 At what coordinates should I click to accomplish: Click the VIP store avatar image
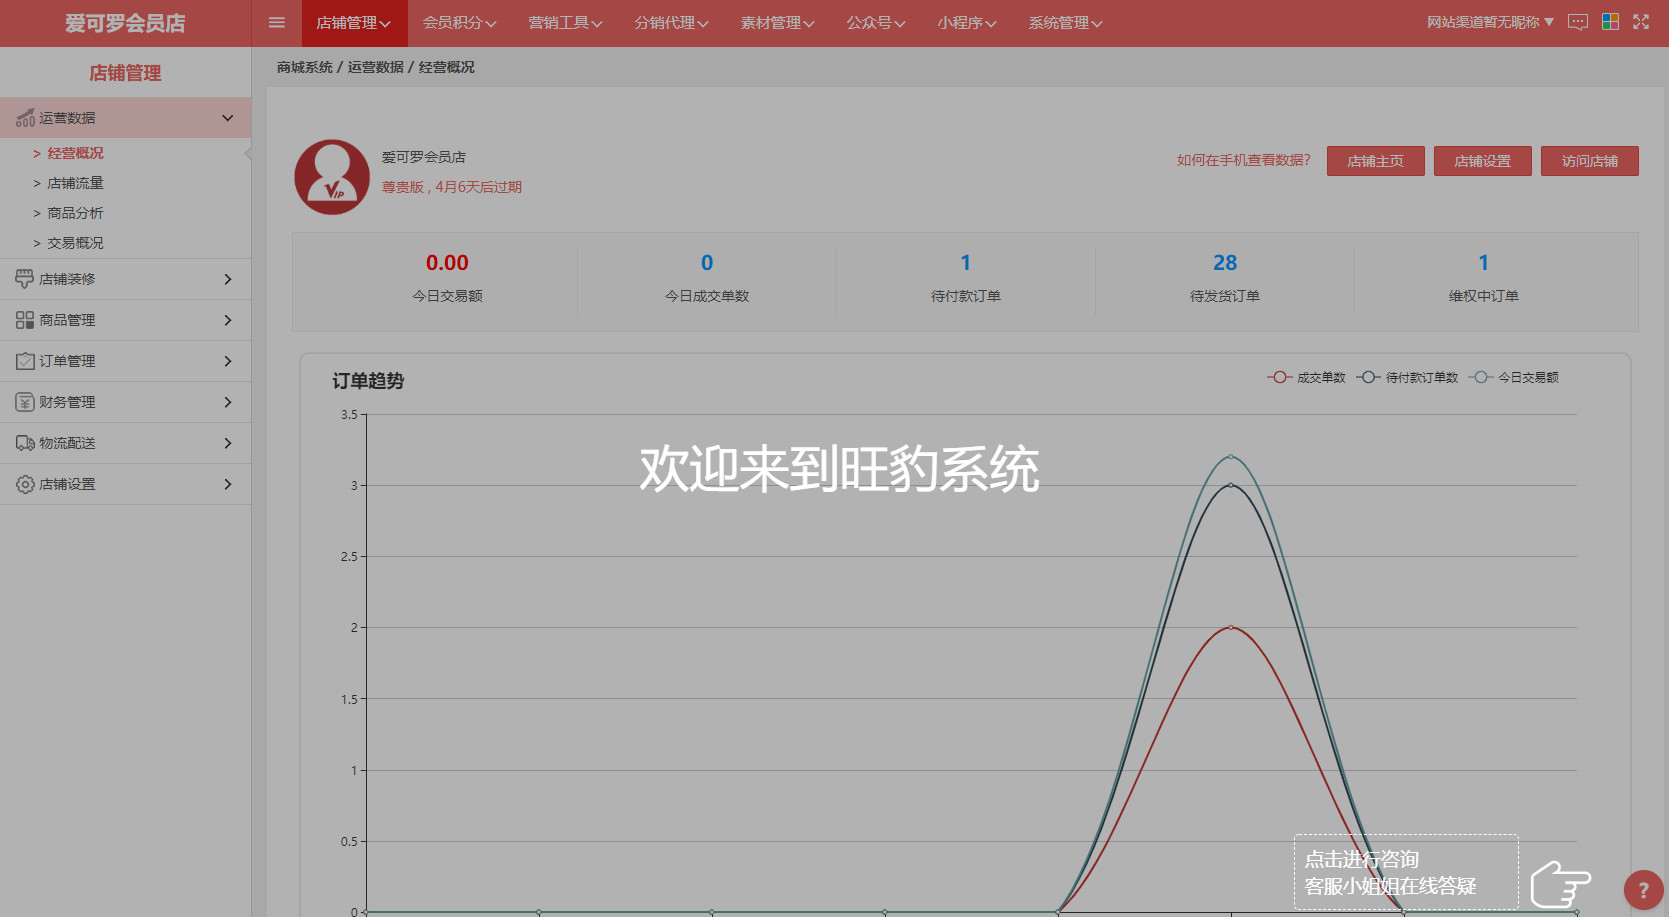[332, 177]
